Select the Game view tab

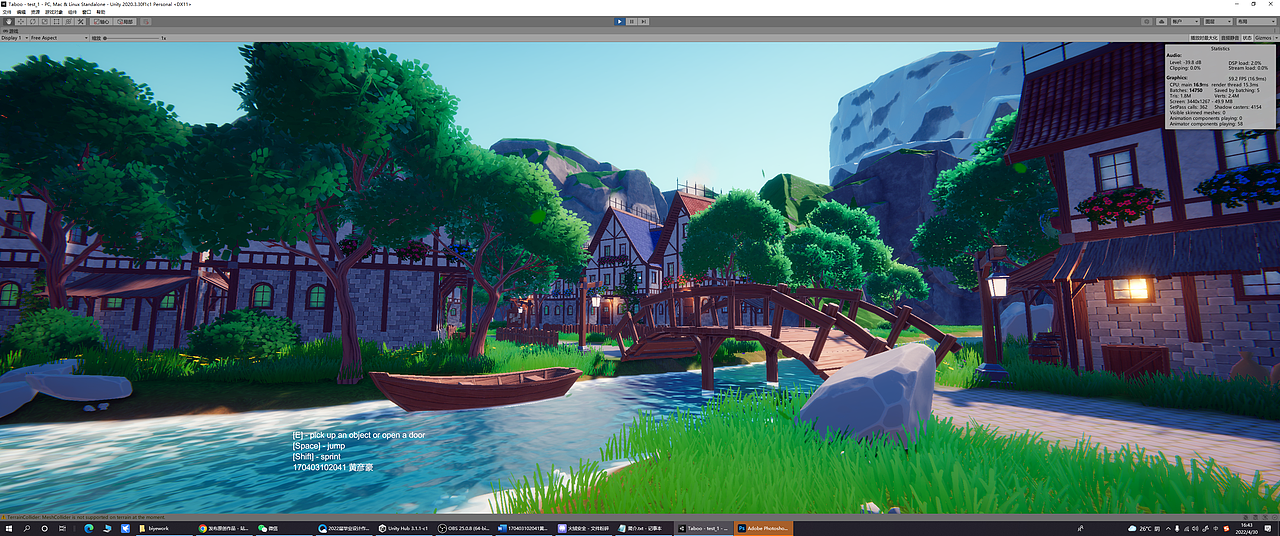11,31
